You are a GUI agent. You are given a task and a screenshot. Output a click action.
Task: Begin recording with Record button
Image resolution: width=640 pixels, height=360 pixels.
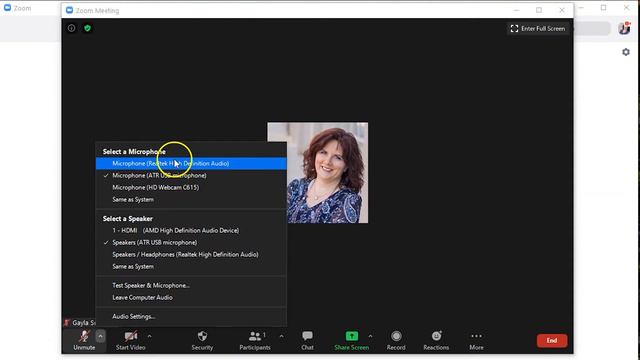coord(396,340)
